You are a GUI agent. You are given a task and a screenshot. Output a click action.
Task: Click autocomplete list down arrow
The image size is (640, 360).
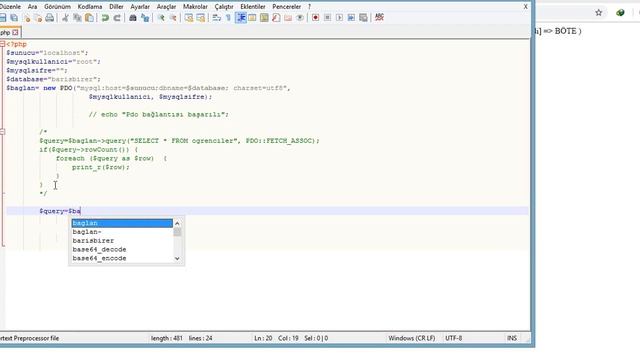point(177,258)
